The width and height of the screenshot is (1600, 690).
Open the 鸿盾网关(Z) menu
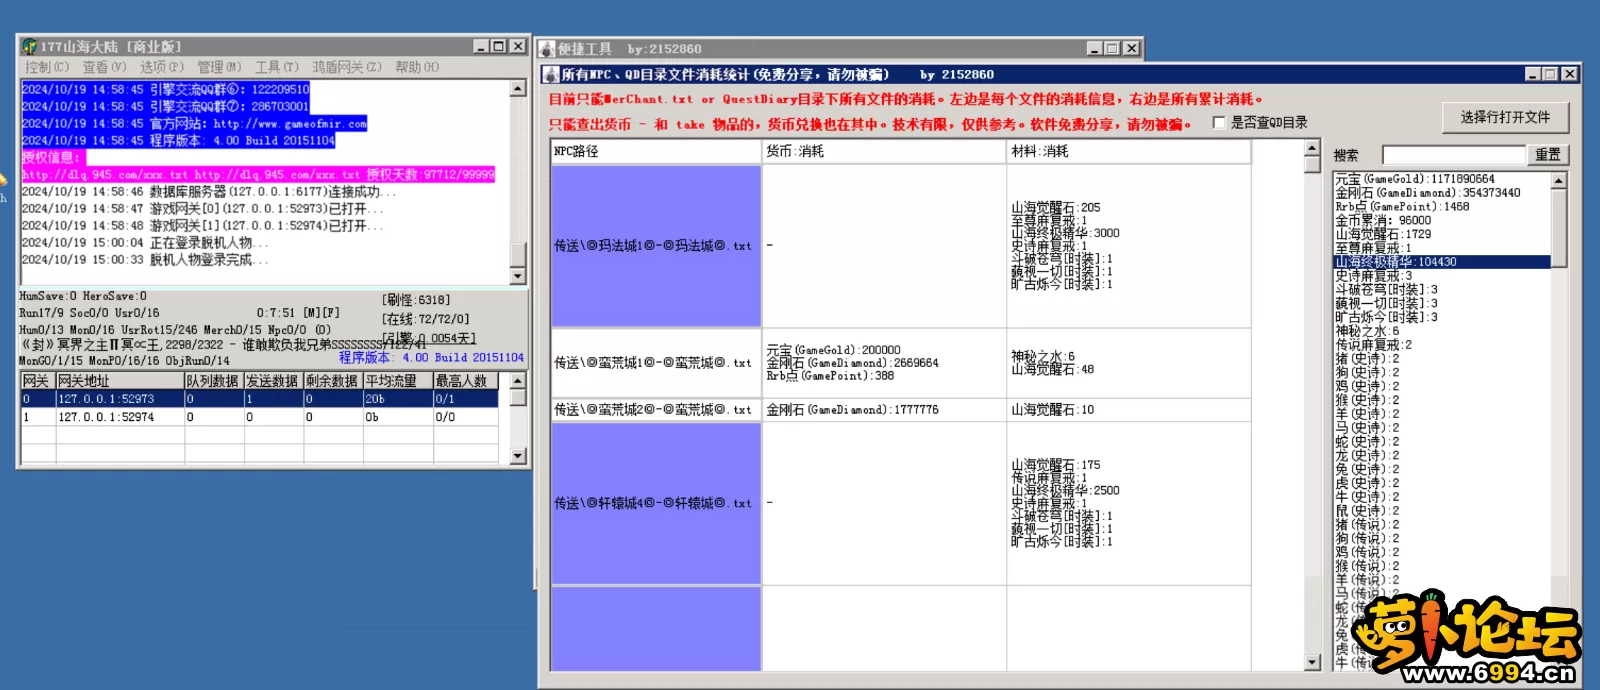(347, 67)
